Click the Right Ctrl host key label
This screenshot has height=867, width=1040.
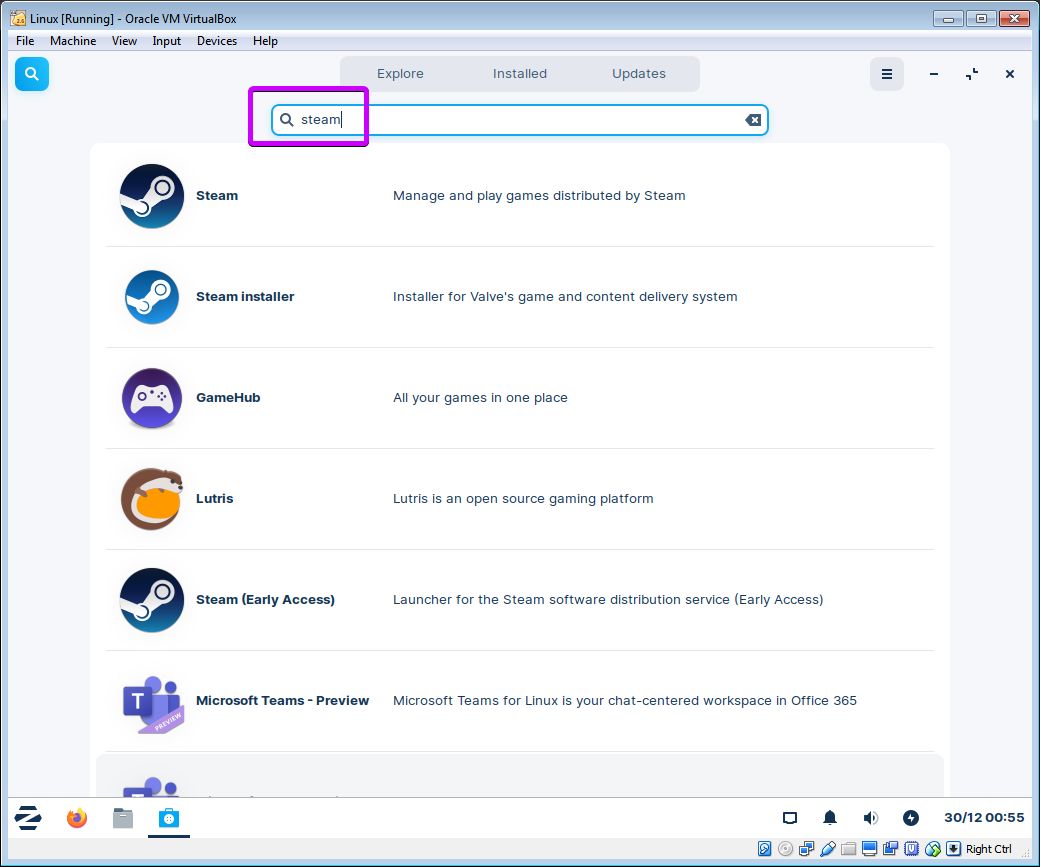pos(988,848)
